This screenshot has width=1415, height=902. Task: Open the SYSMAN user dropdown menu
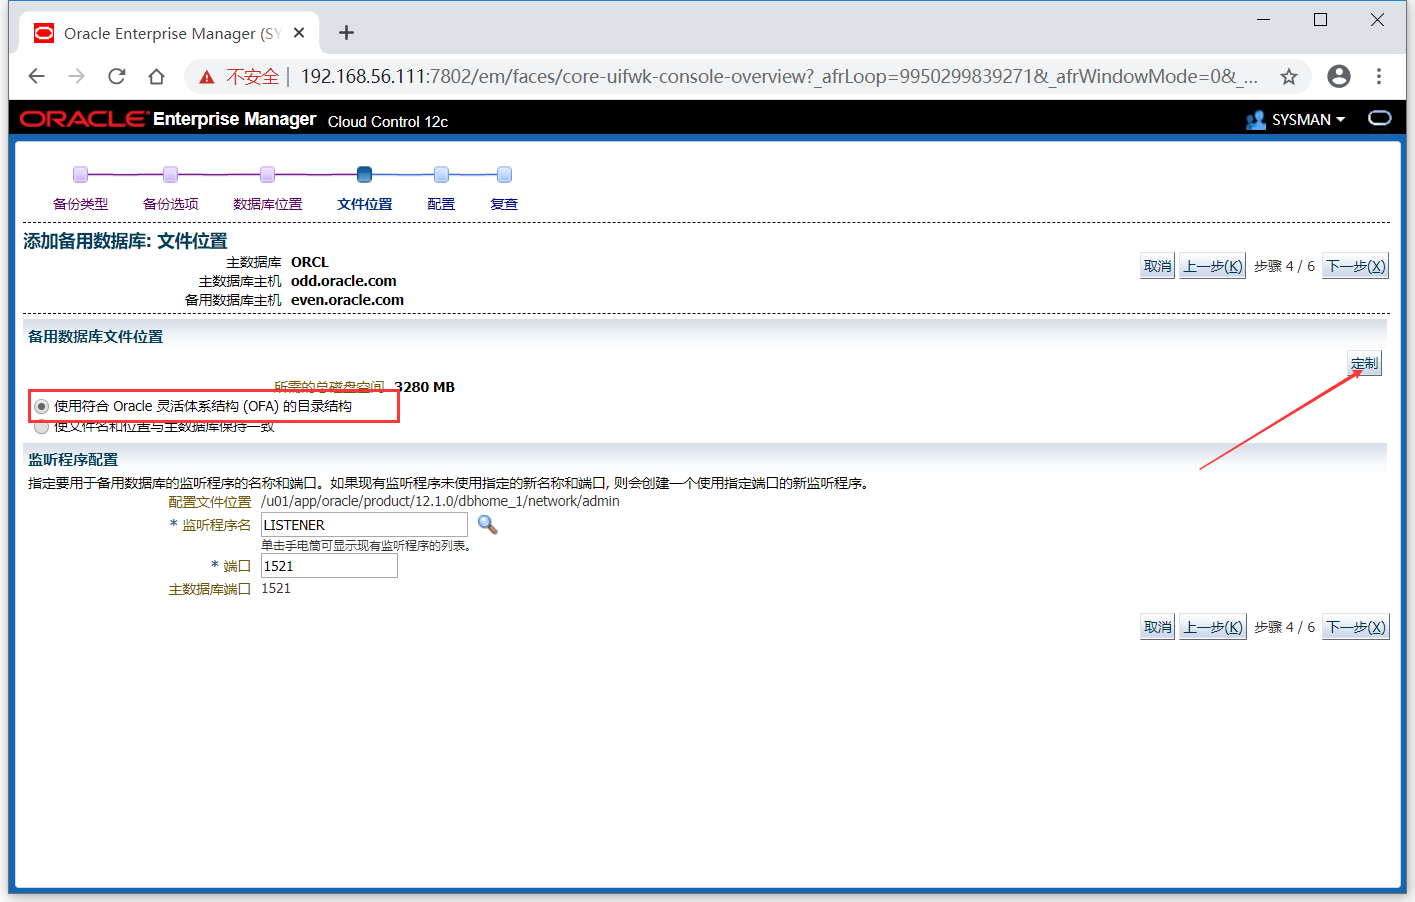[1308, 120]
